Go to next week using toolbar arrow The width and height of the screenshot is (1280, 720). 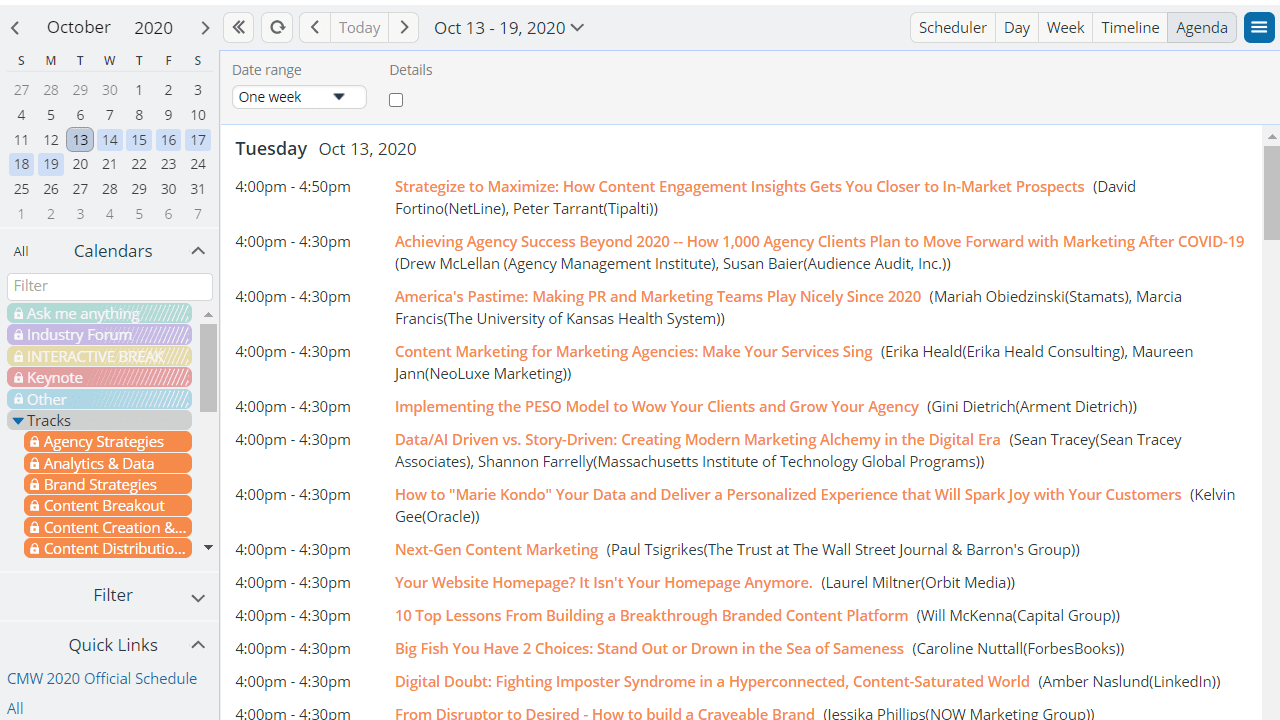point(404,27)
